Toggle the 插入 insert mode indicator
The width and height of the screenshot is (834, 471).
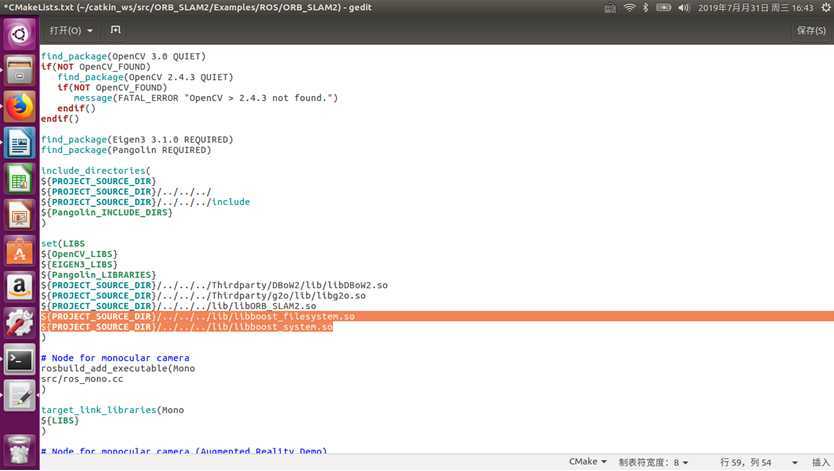(x=821, y=462)
